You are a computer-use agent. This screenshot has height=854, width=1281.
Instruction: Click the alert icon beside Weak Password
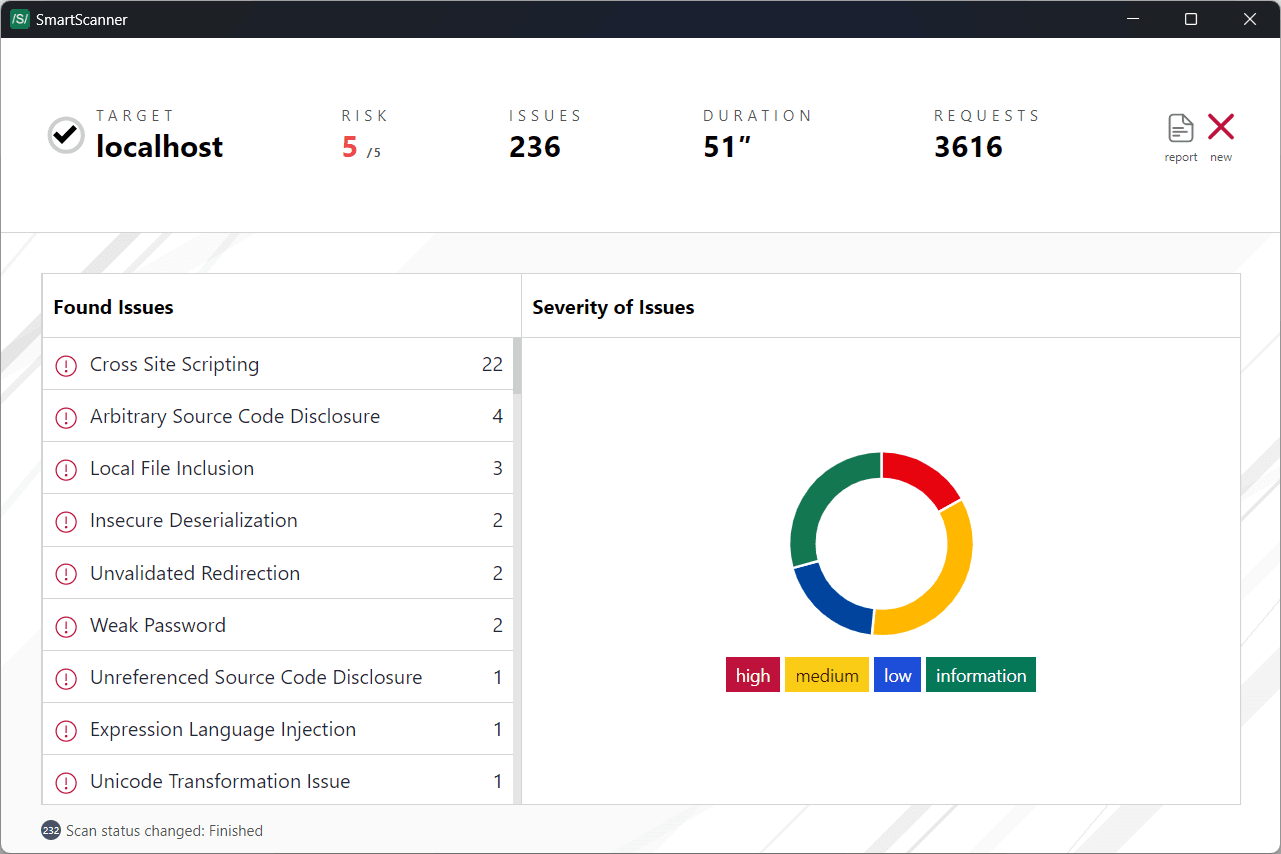click(x=66, y=626)
